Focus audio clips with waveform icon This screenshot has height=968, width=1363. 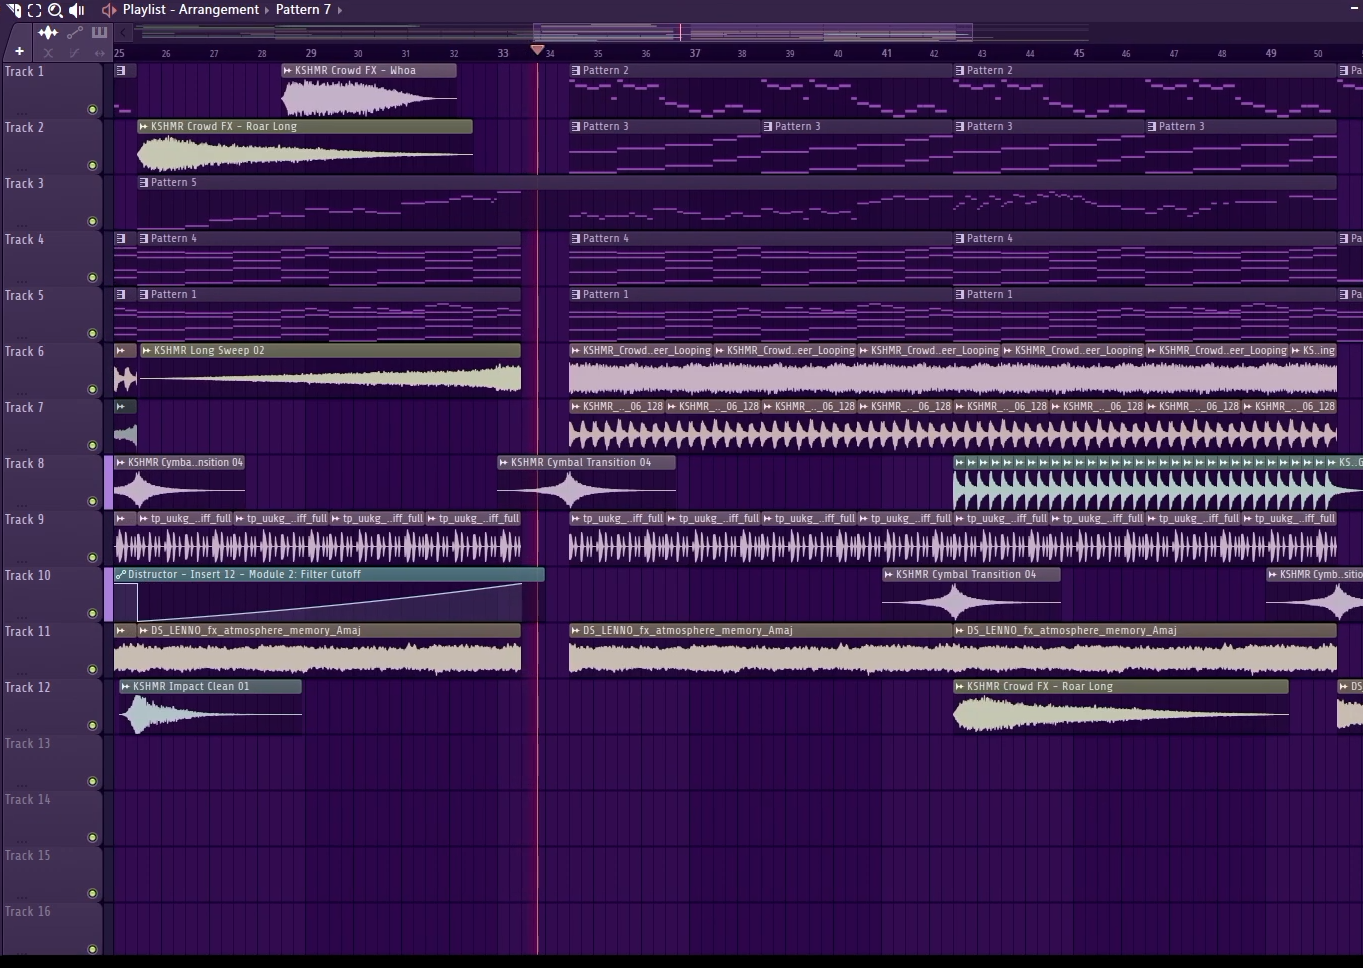coord(48,32)
